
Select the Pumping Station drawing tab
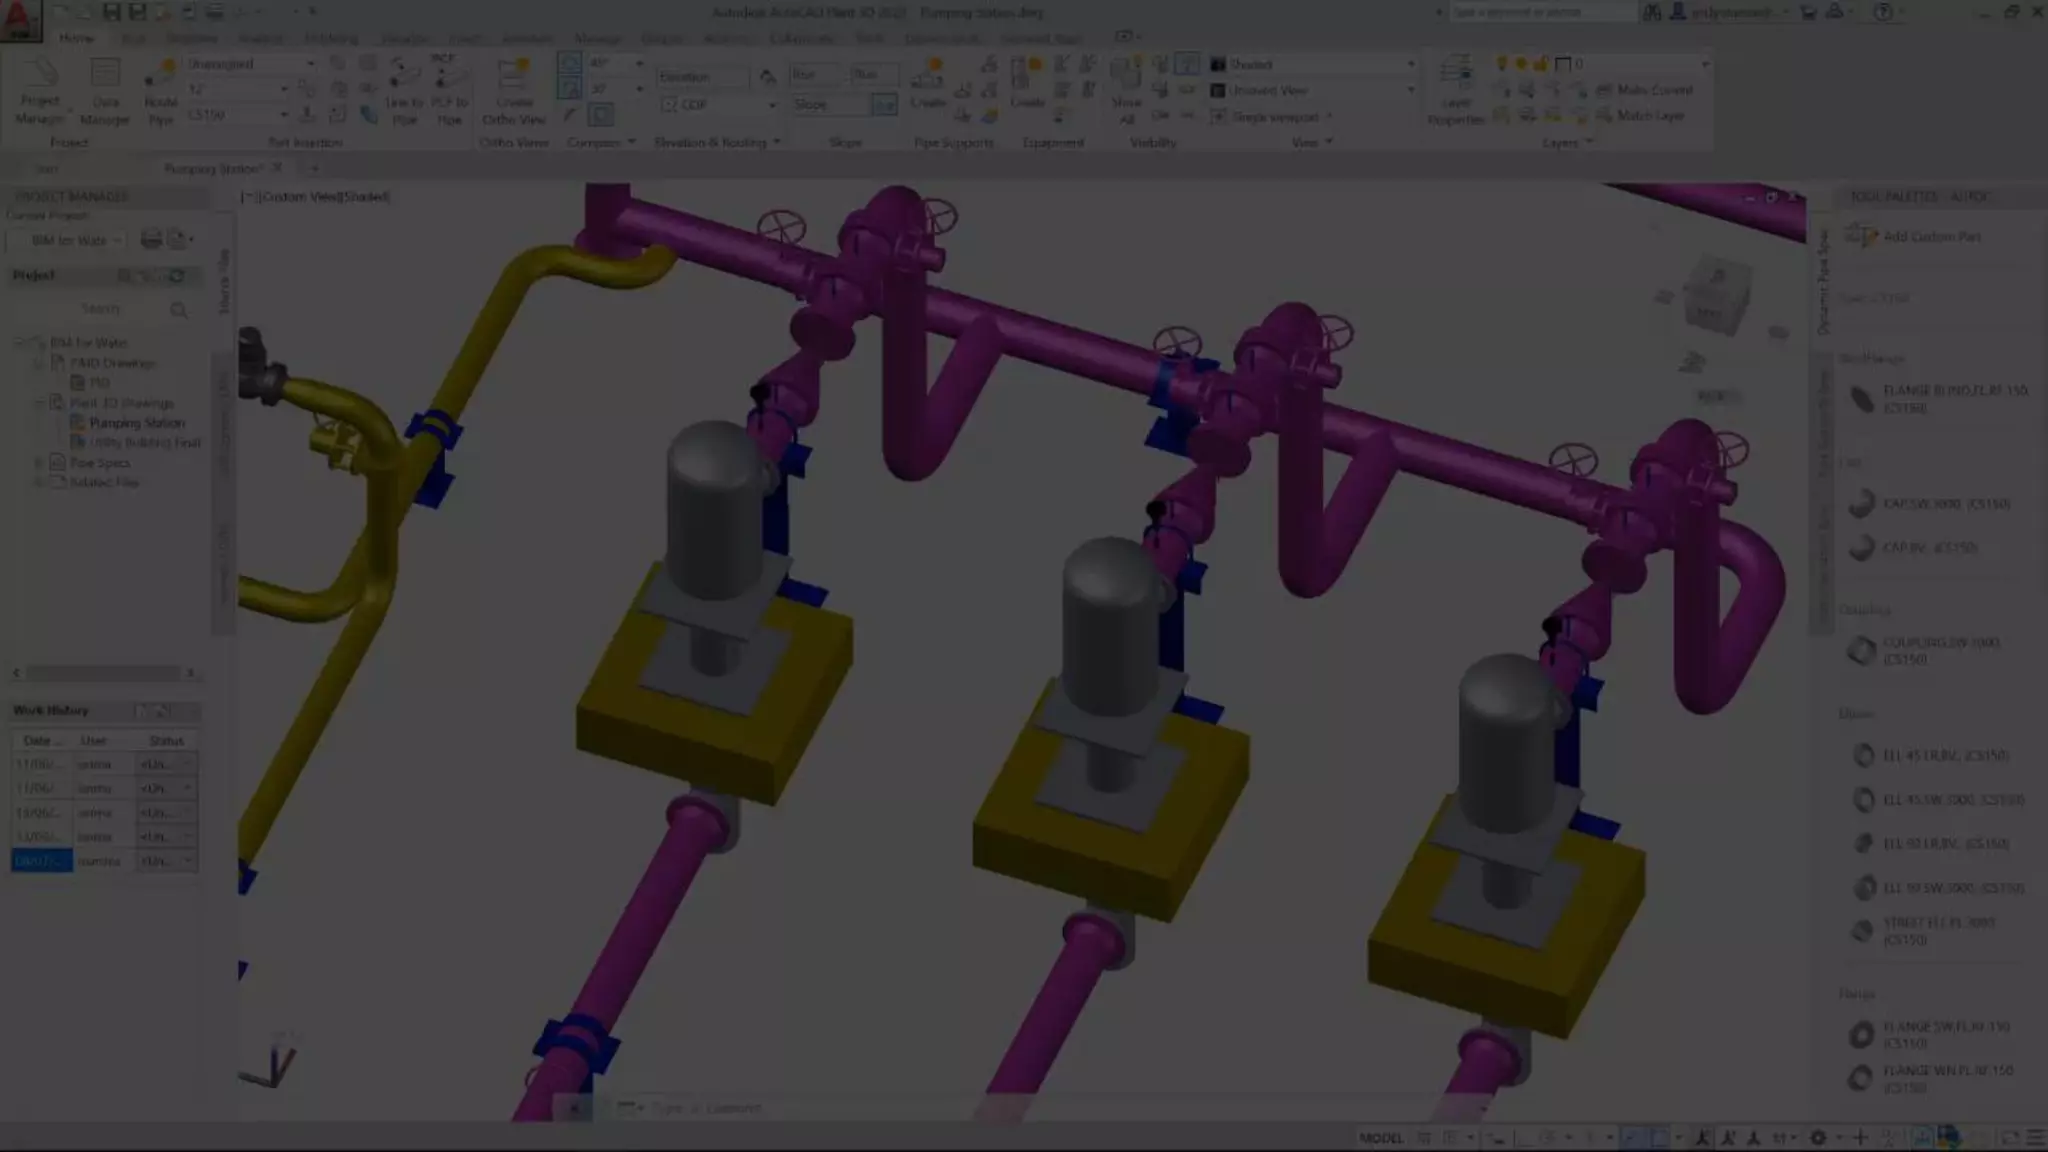pos(212,168)
